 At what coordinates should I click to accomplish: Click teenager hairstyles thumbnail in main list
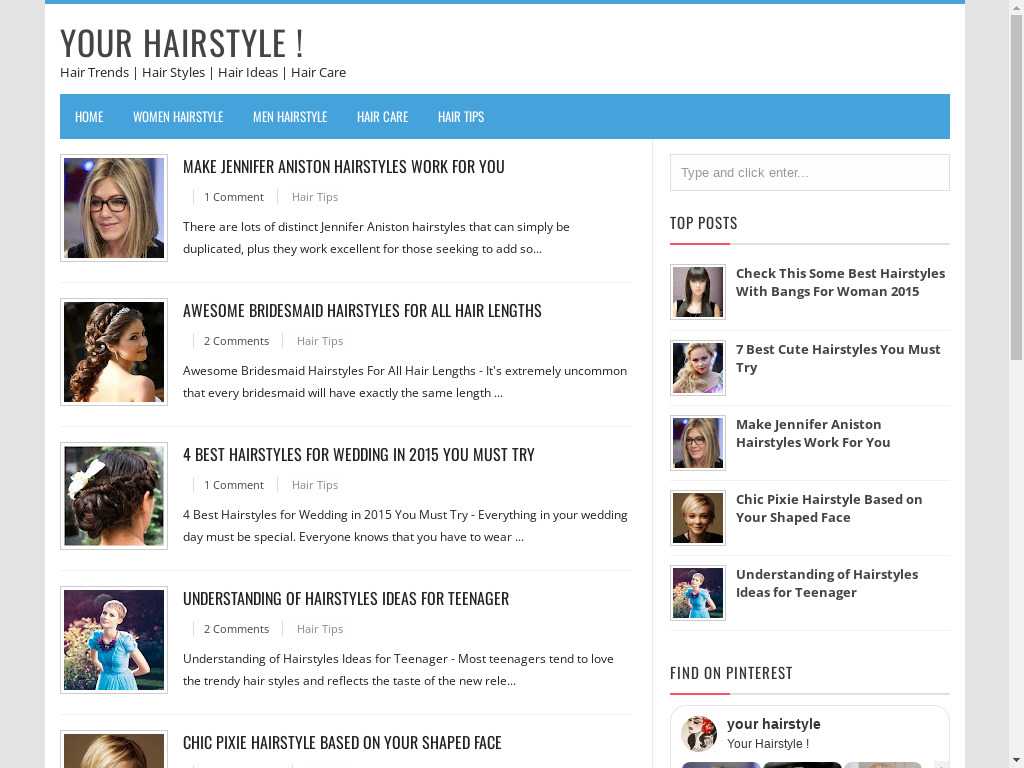pyautogui.click(x=114, y=640)
